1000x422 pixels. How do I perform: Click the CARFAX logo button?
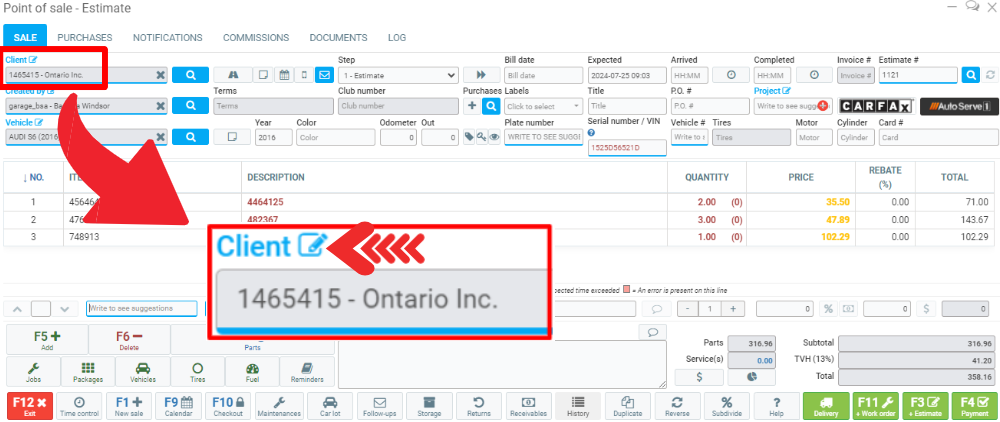pos(875,106)
